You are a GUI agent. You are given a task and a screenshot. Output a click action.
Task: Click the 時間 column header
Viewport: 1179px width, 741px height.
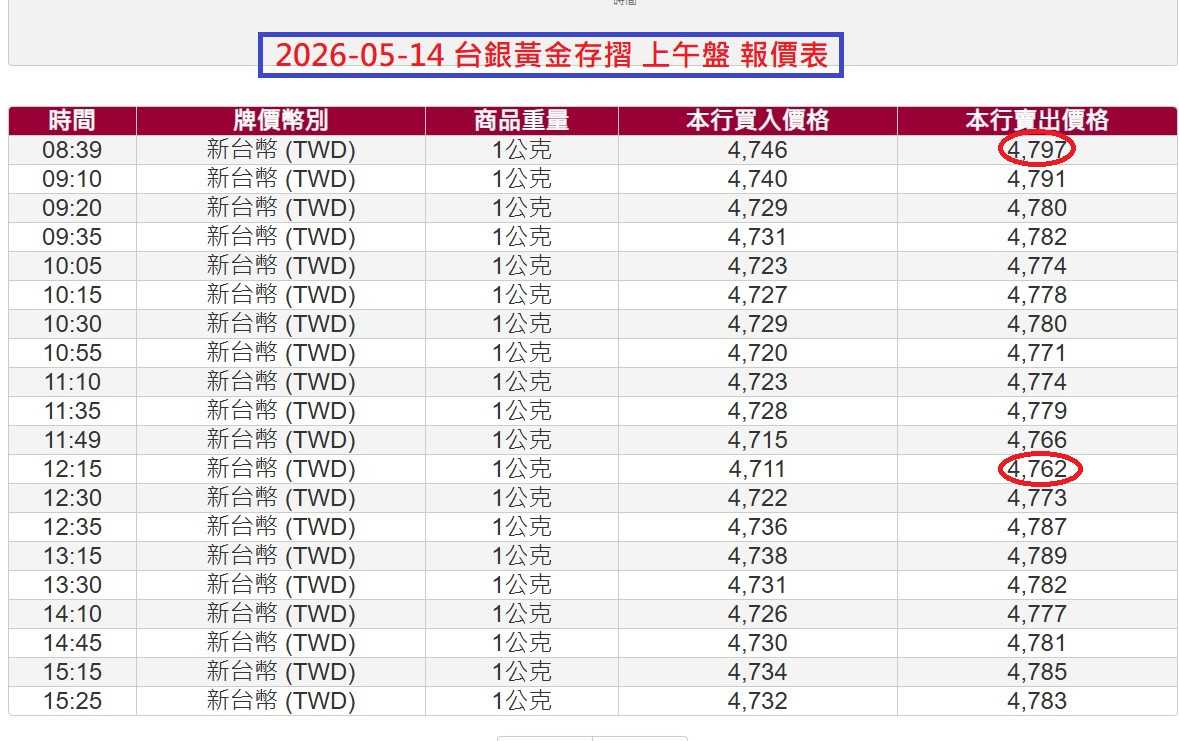click(72, 120)
